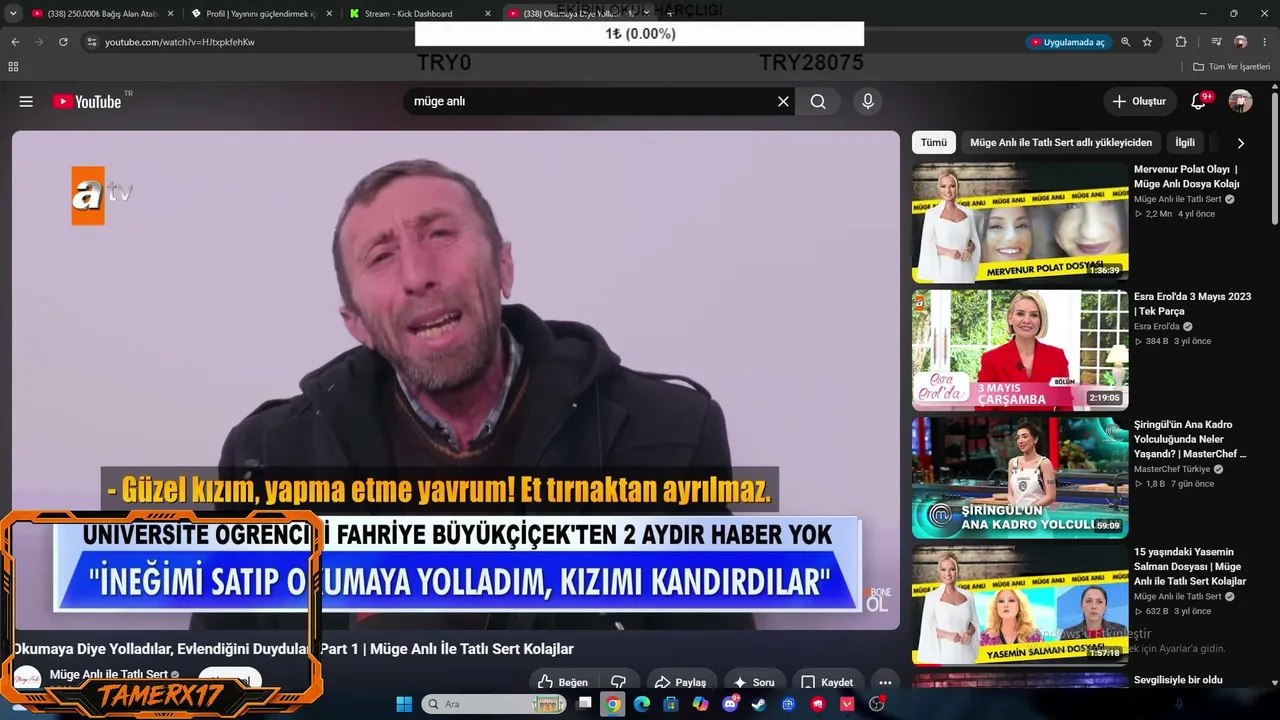This screenshot has height=720, width=1280.
Task: Select the 'Tümü' filter chip
Action: (933, 143)
